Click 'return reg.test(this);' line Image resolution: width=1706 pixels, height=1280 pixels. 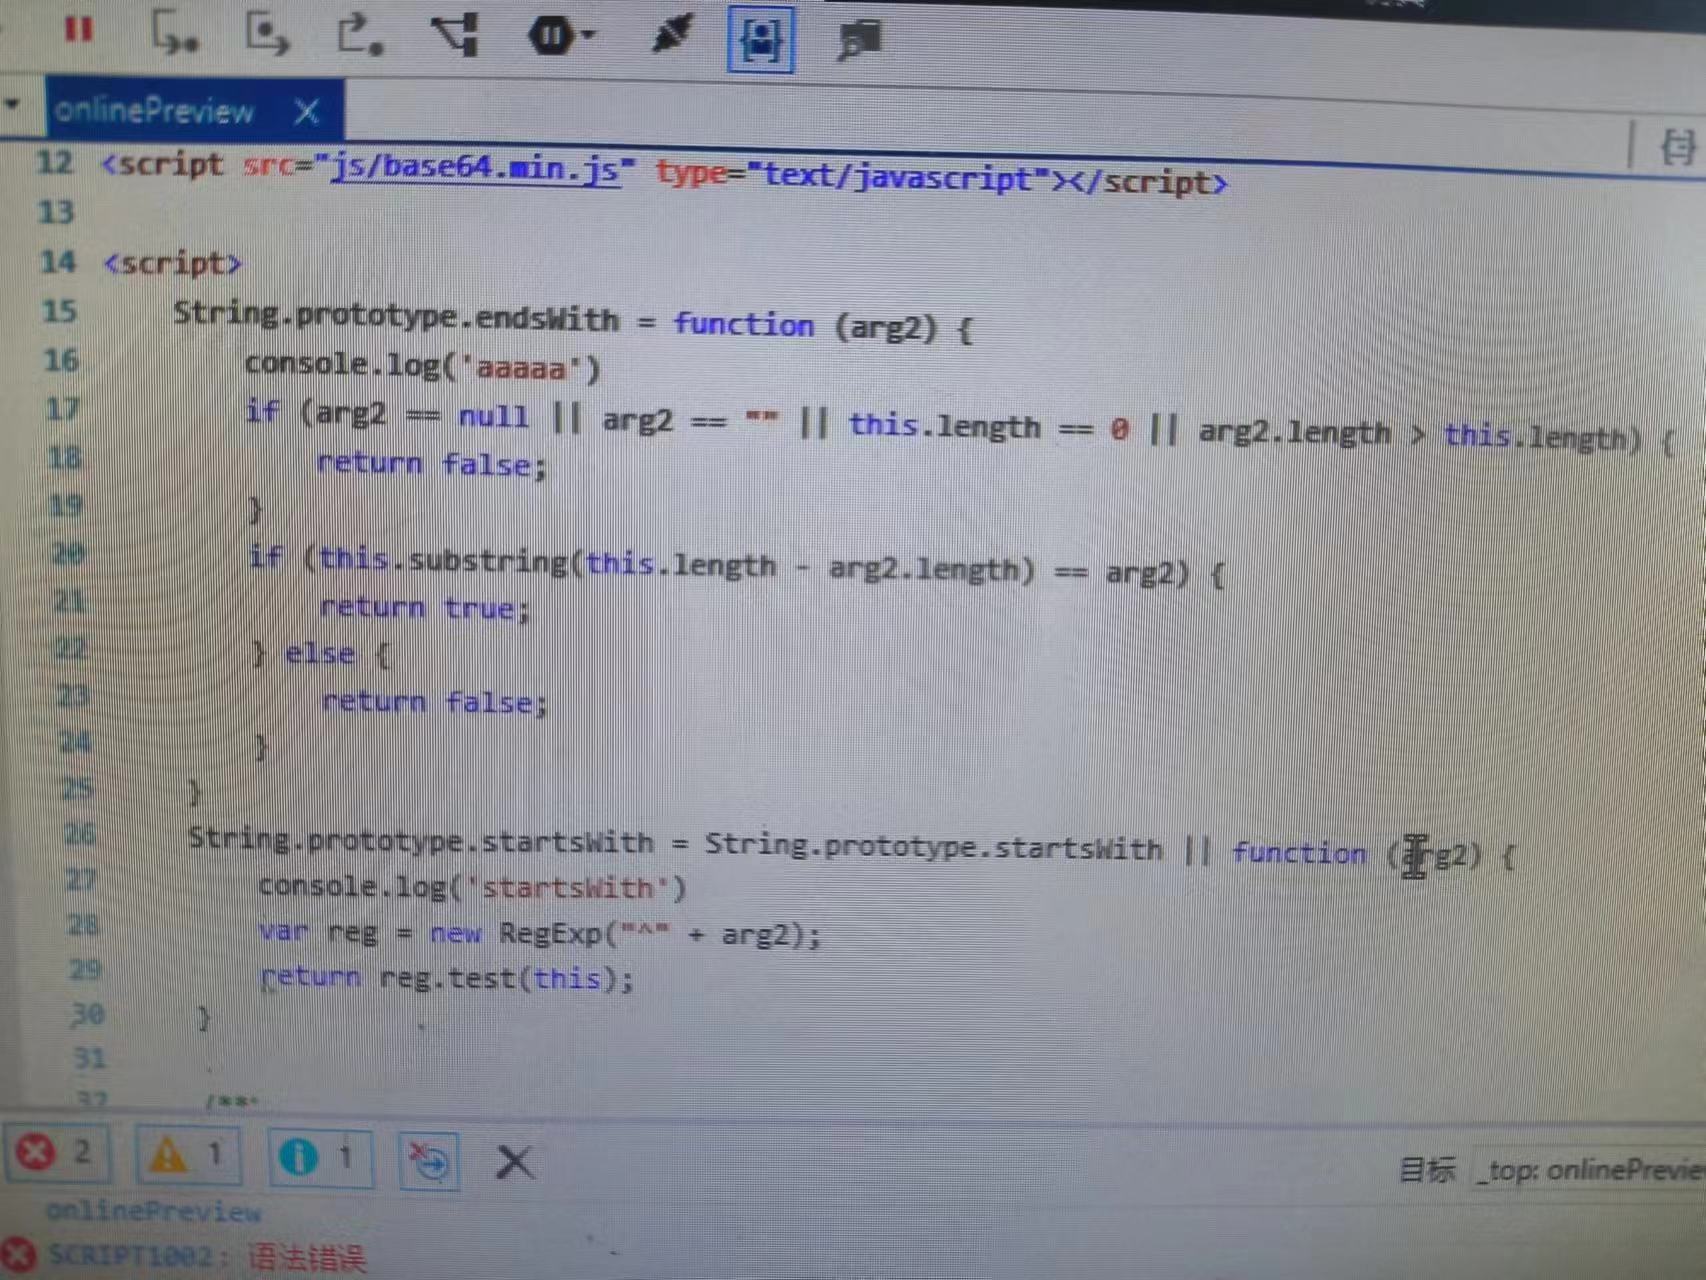pyautogui.click(x=447, y=977)
